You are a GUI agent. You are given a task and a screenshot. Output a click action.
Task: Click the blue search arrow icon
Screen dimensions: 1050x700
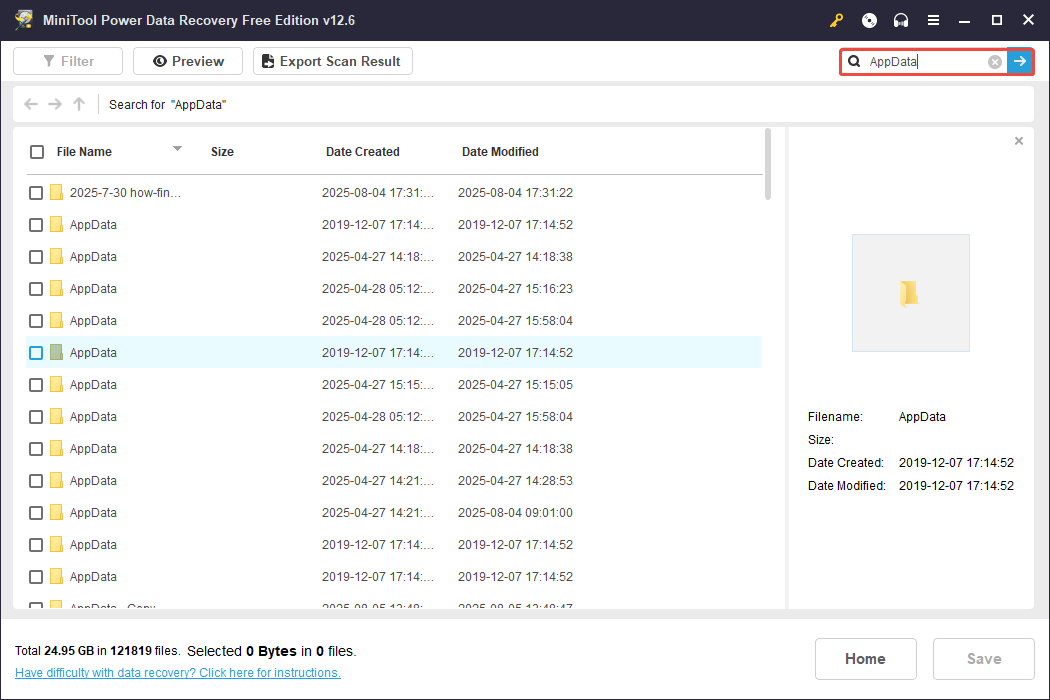coord(1019,61)
